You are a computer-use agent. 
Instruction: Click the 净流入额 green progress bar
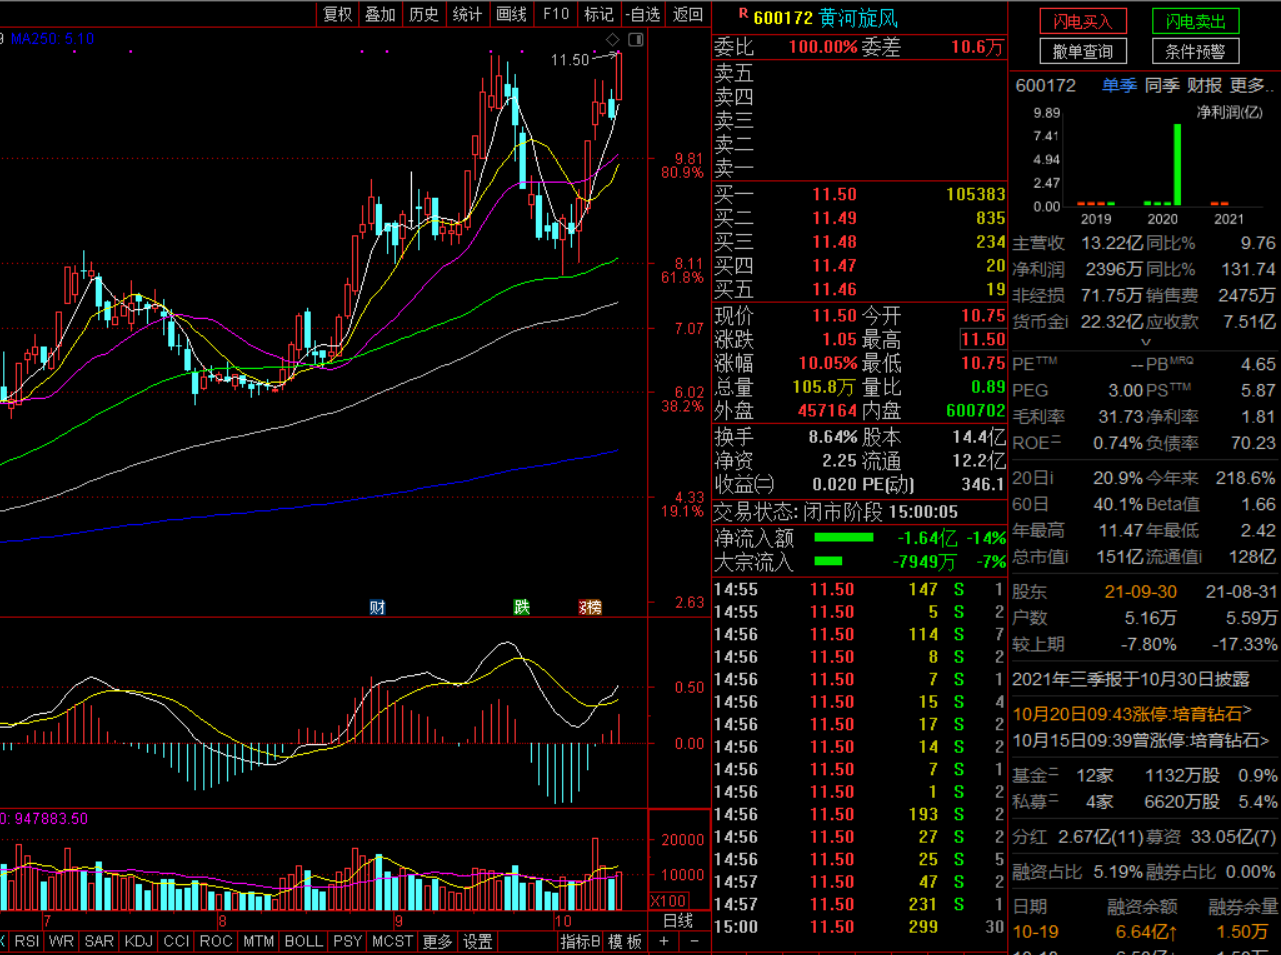click(x=843, y=538)
